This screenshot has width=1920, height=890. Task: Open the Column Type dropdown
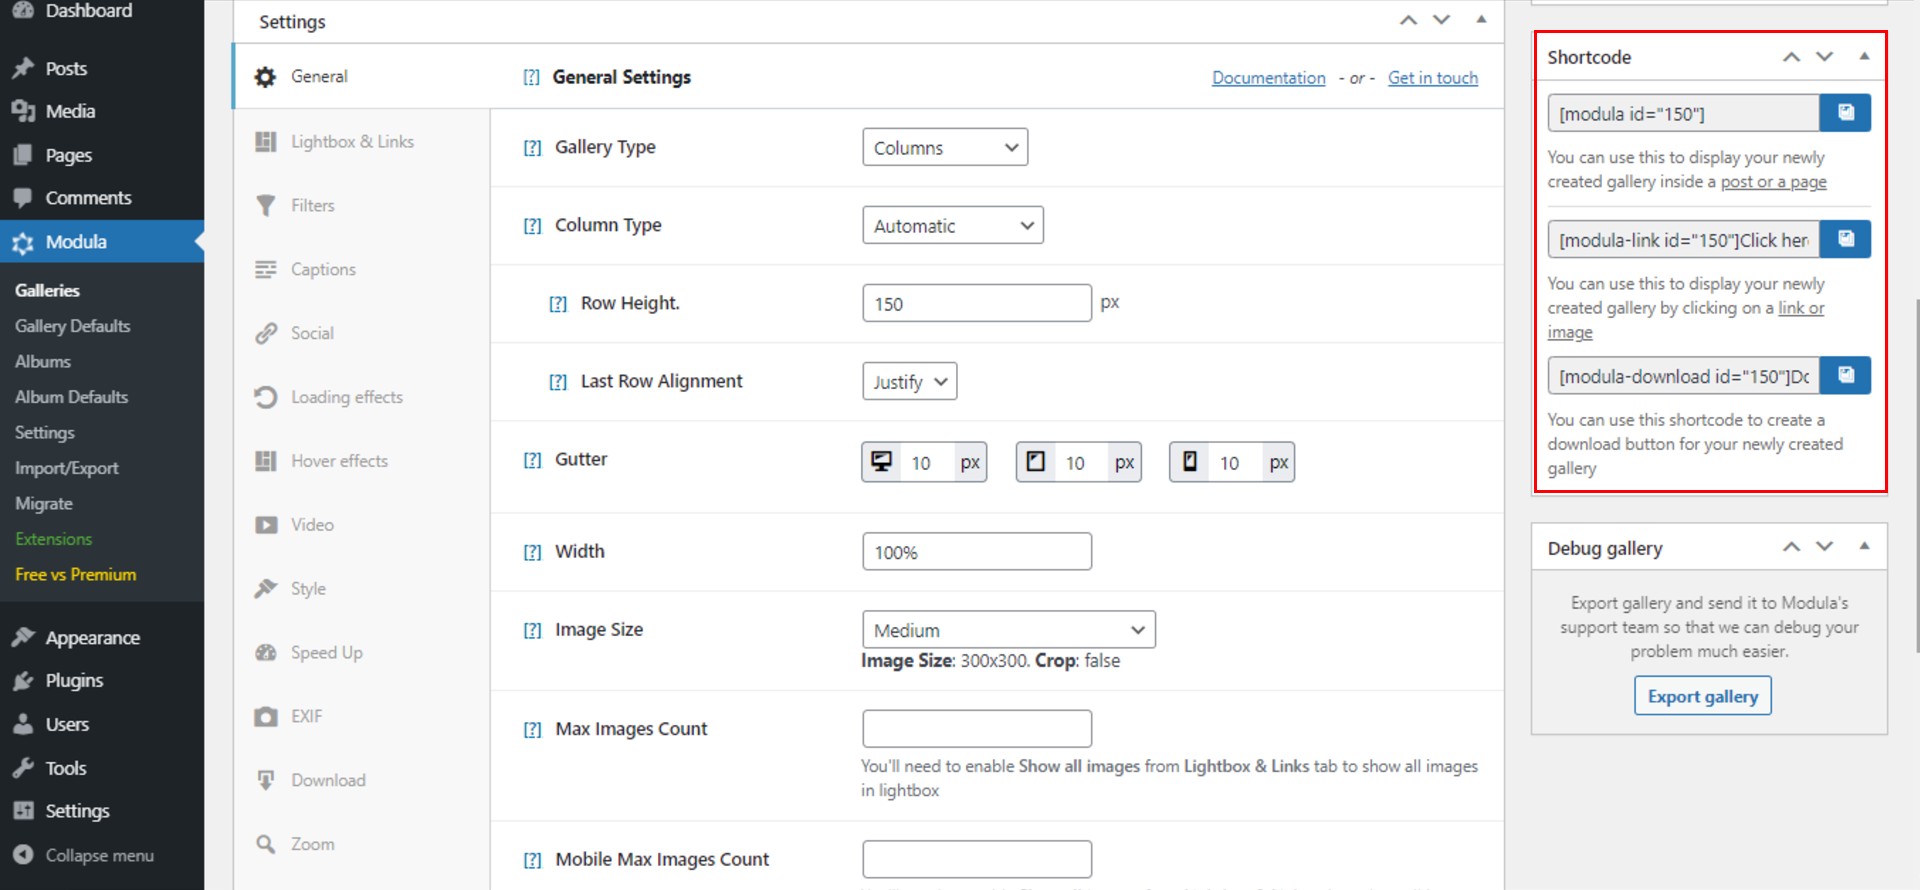click(952, 225)
